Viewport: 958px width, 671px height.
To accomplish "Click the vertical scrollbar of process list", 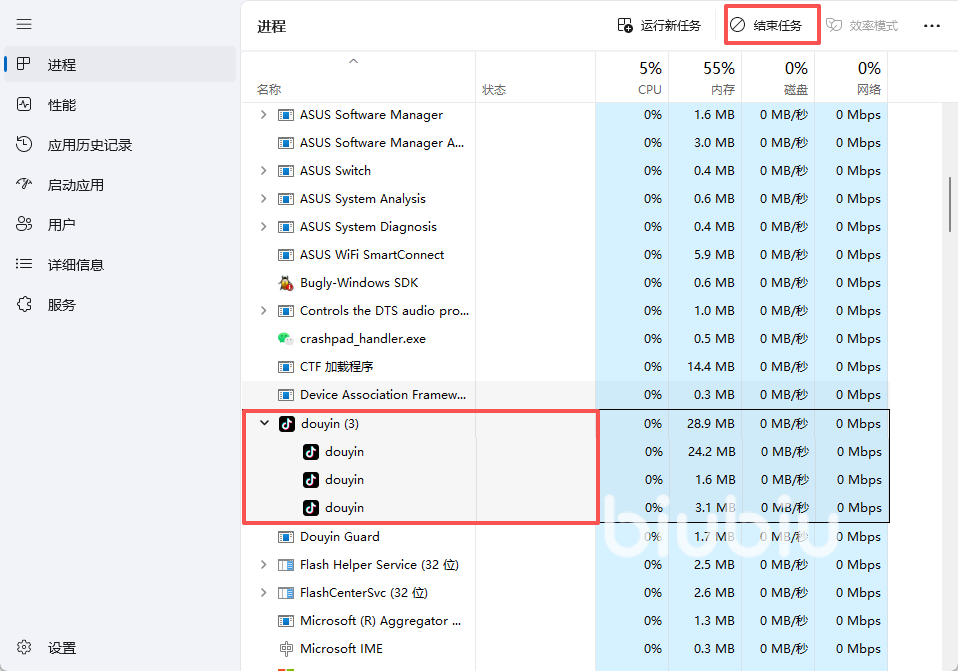I will point(949,205).
